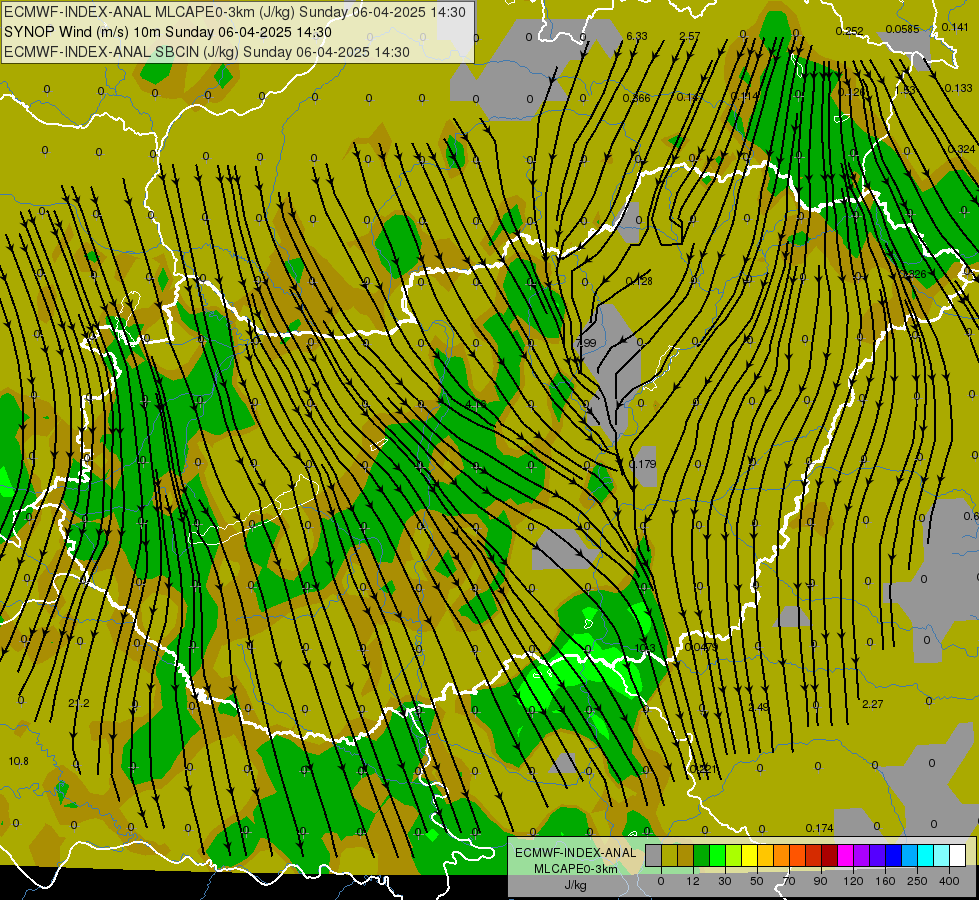
Task: Click the 0.366 value on the map
Action: [x=636, y=98]
